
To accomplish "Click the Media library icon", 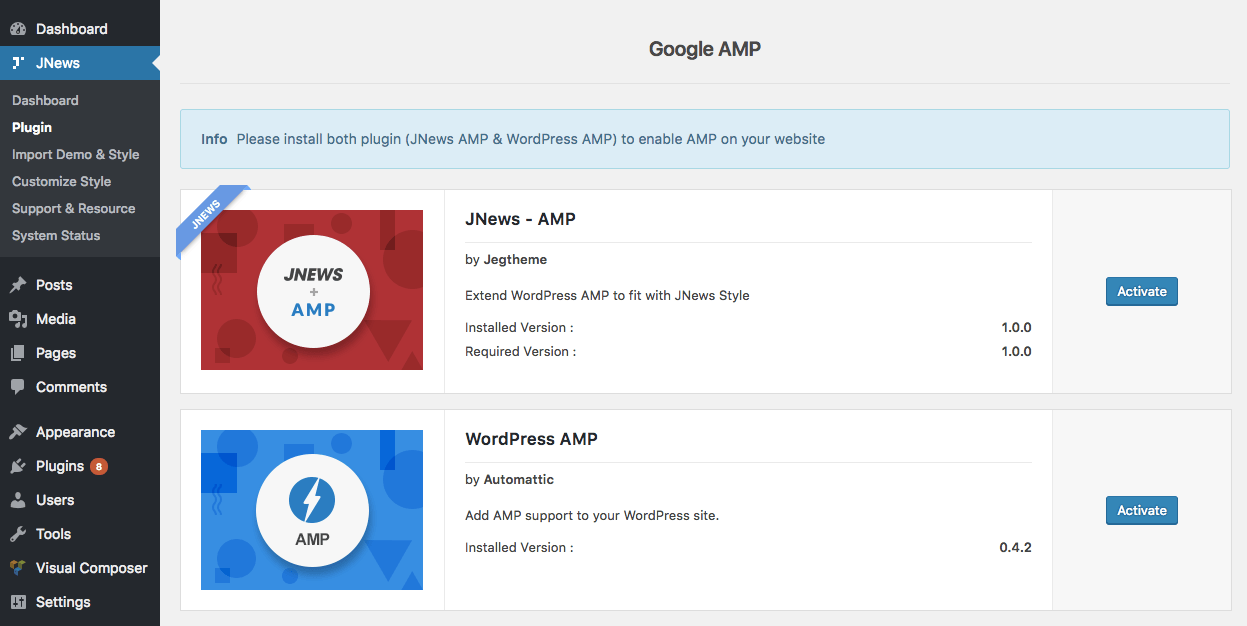I will [18, 319].
